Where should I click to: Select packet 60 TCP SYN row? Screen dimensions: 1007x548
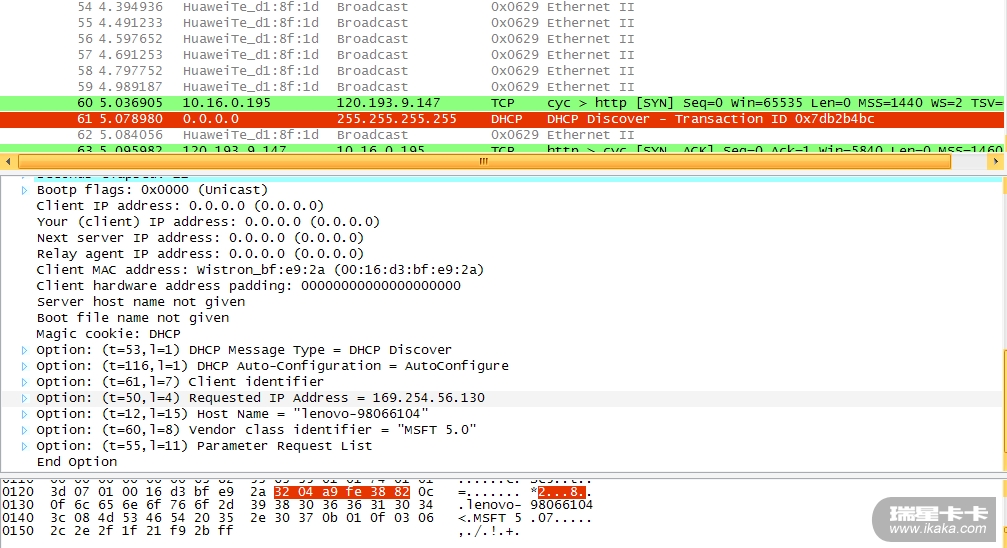click(502, 103)
